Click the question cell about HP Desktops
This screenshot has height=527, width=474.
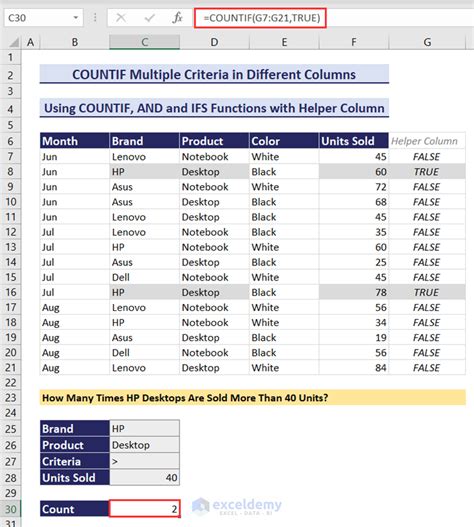pos(253,398)
